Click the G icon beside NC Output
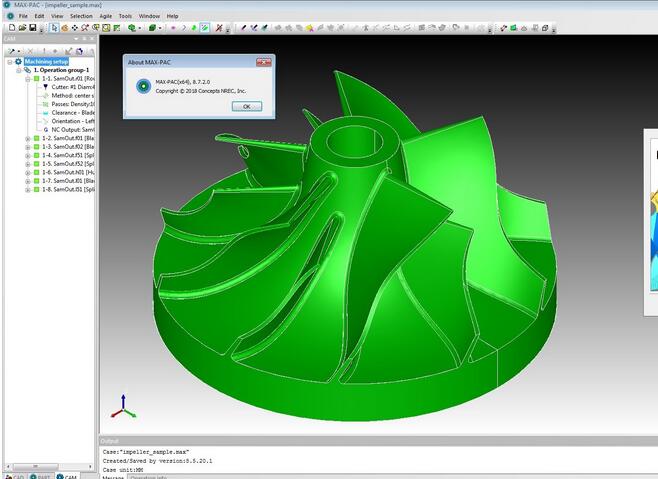Image resolution: width=658 pixels, height=479 pixels. 45,130
